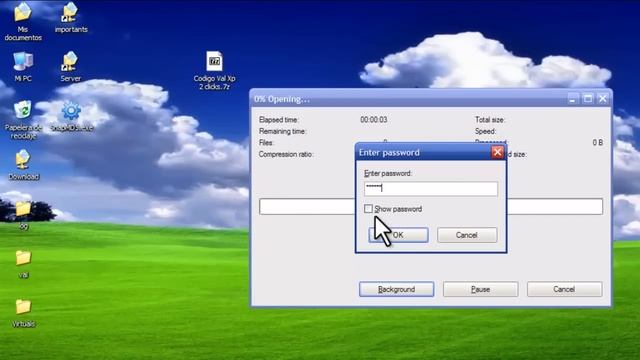Click the 0 B value in Opening window
This screenshot has width=640, height=360.
(598, 142)
